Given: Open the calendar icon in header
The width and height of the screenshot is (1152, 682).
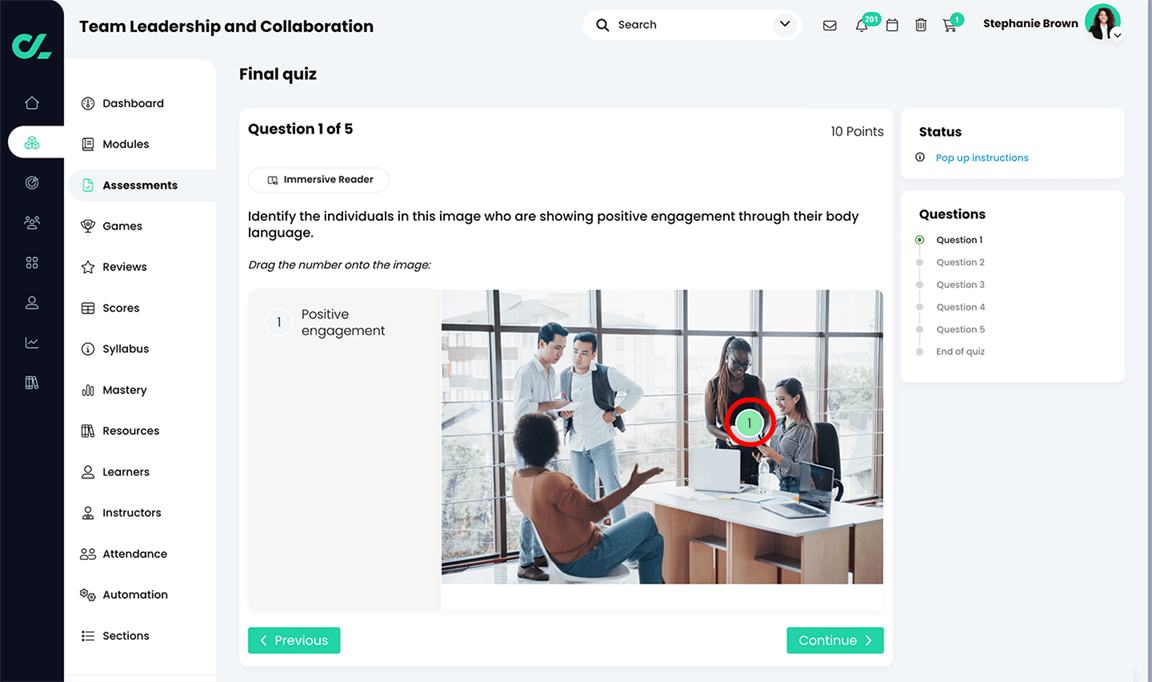Looking at the screenshot, I should click(x=892, y=26).
